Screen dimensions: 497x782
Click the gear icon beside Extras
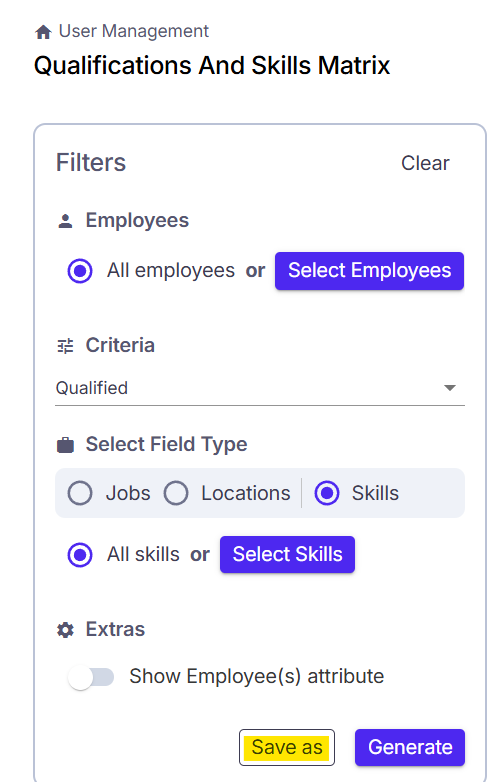click(x=65, y=630)
